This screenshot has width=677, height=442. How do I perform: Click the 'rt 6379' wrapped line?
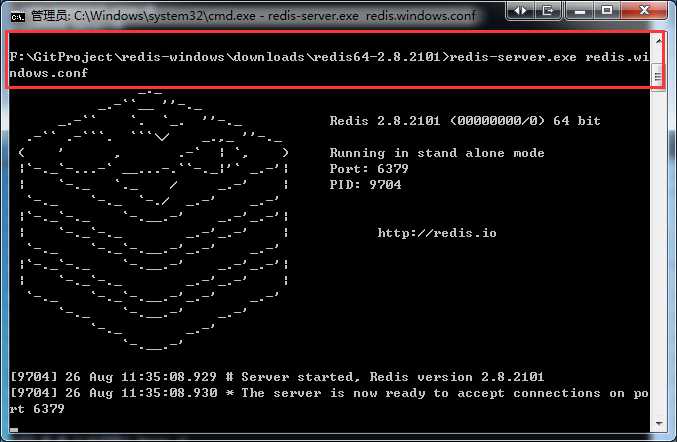click(x=37, y=409)
